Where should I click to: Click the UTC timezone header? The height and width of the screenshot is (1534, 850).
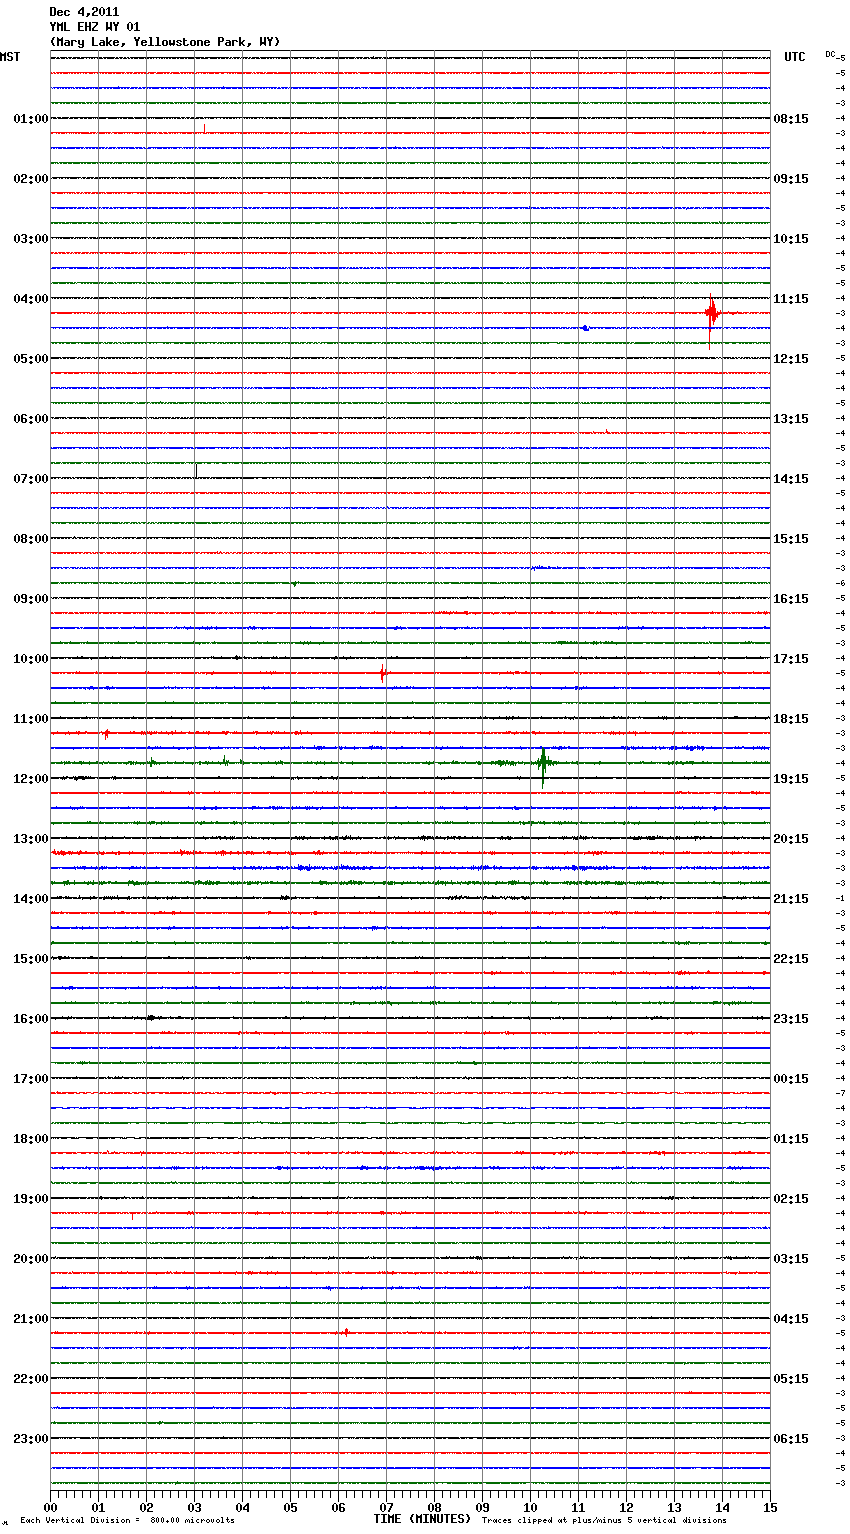click(x=795, y=57)
